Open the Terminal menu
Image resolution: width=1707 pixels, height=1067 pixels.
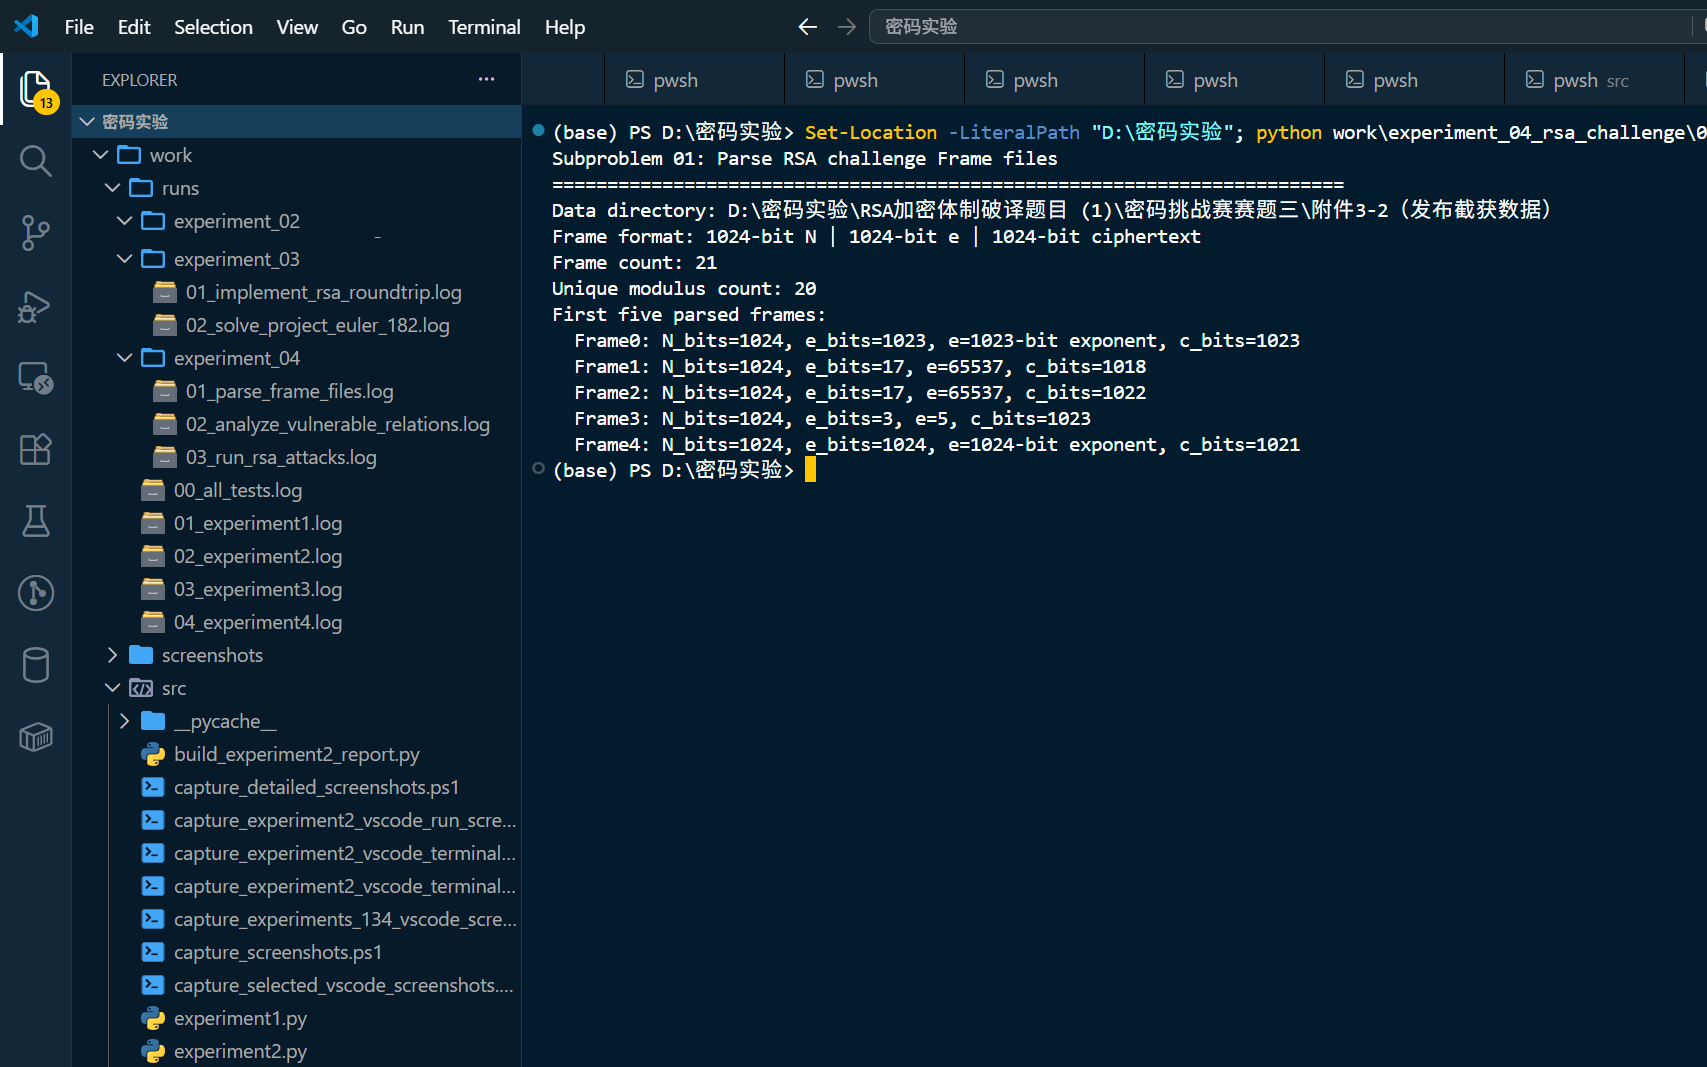(x=484, y=27)
